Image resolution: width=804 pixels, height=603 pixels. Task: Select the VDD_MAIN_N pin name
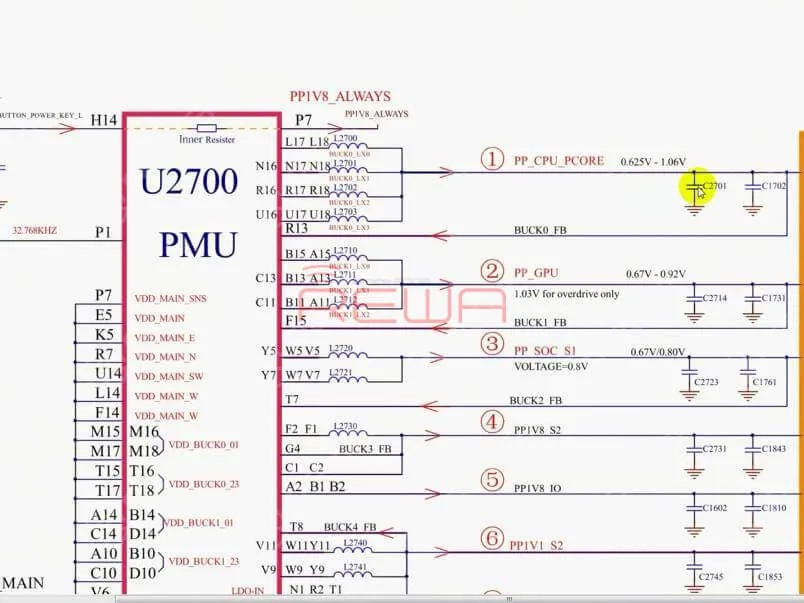point(165,357)
